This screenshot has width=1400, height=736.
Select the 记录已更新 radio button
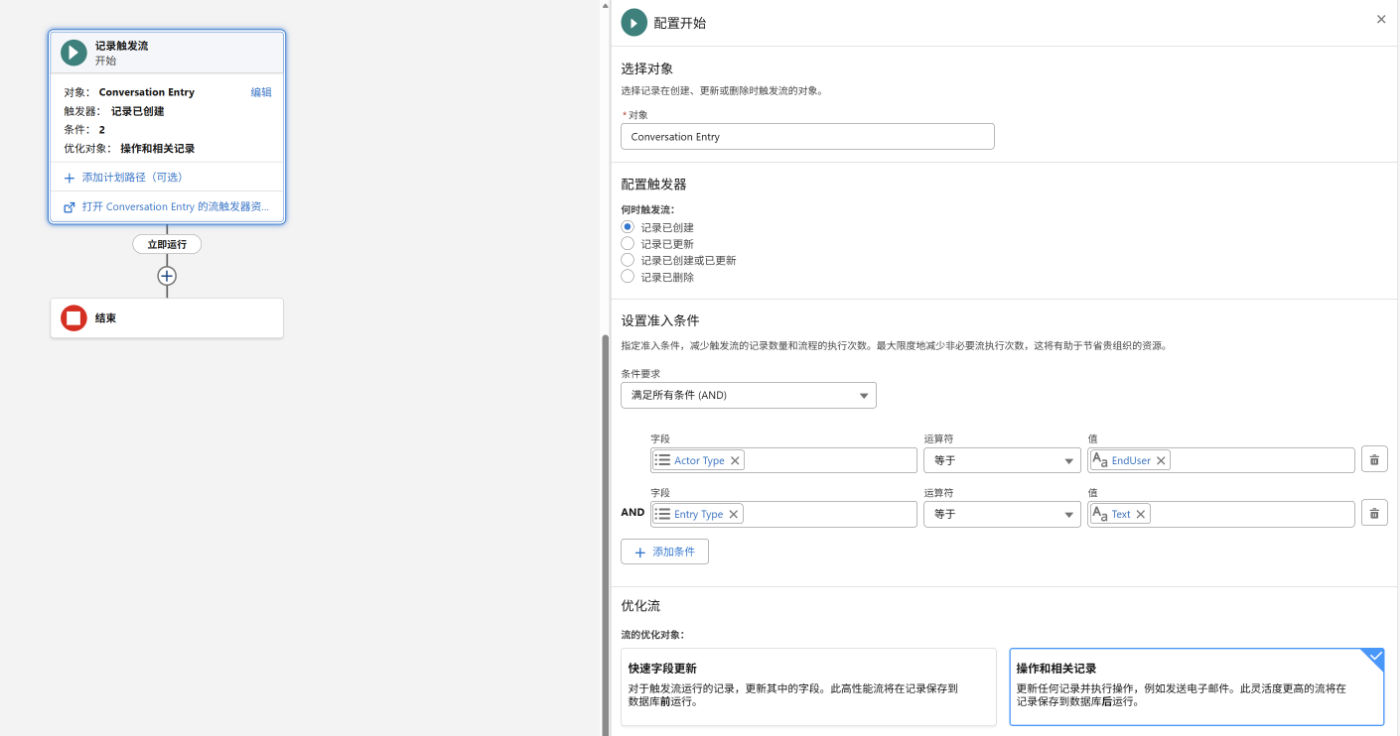pyautogui.click(x=628, y=243)
